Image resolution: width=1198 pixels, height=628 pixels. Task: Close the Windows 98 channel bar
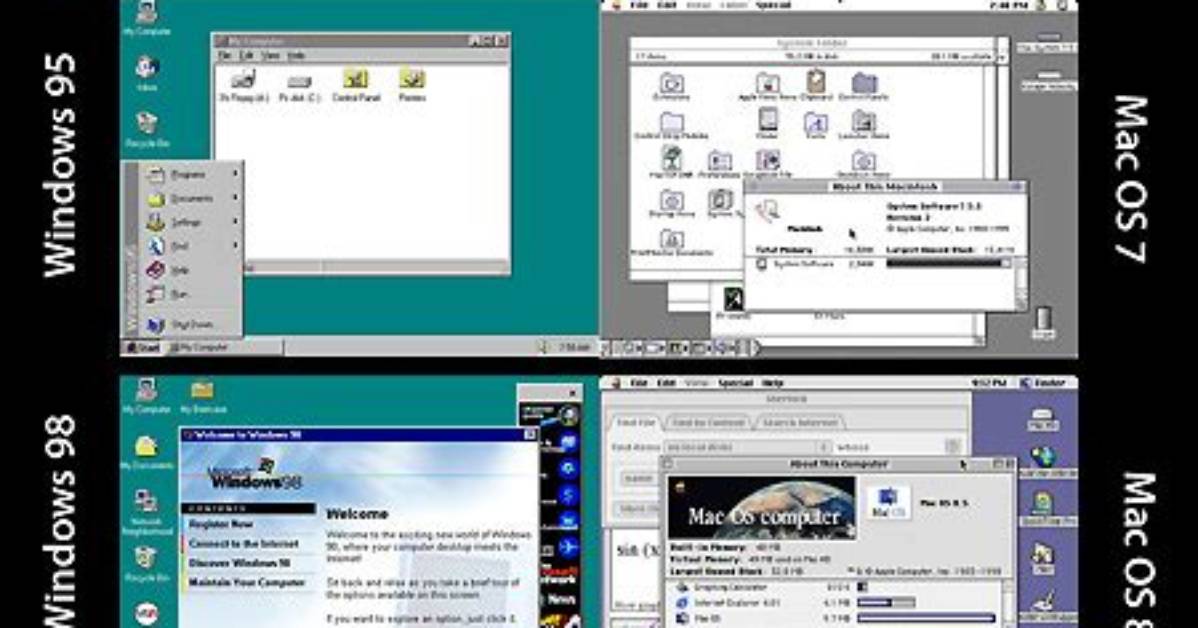pyautogui.click(x=573, y=393)
